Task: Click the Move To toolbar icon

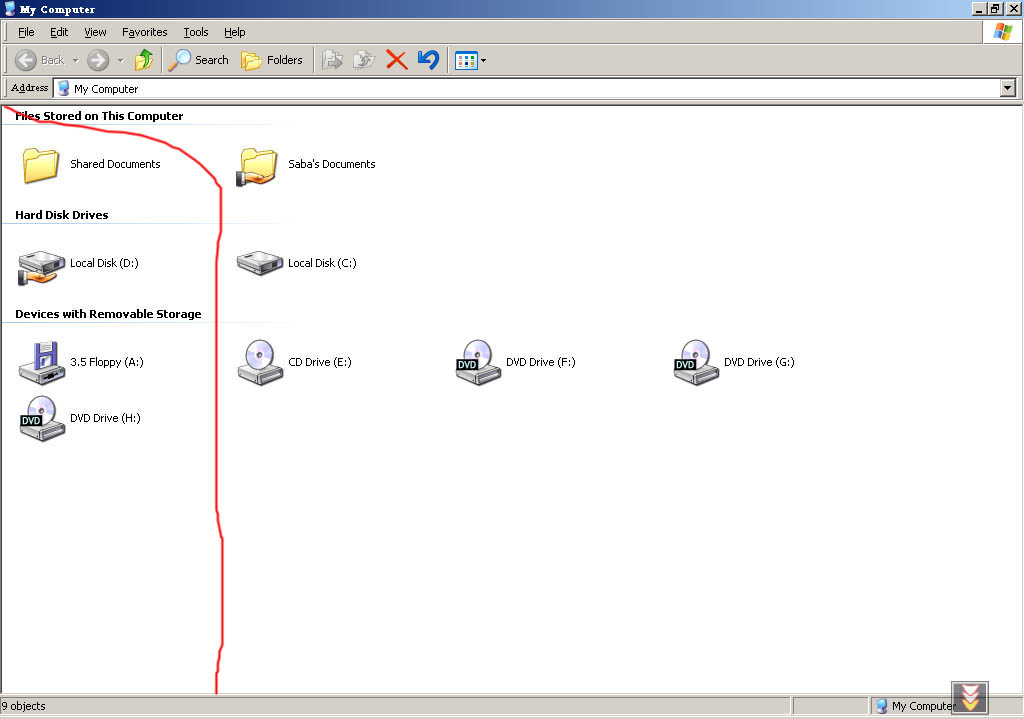Action: coord(332,60)
